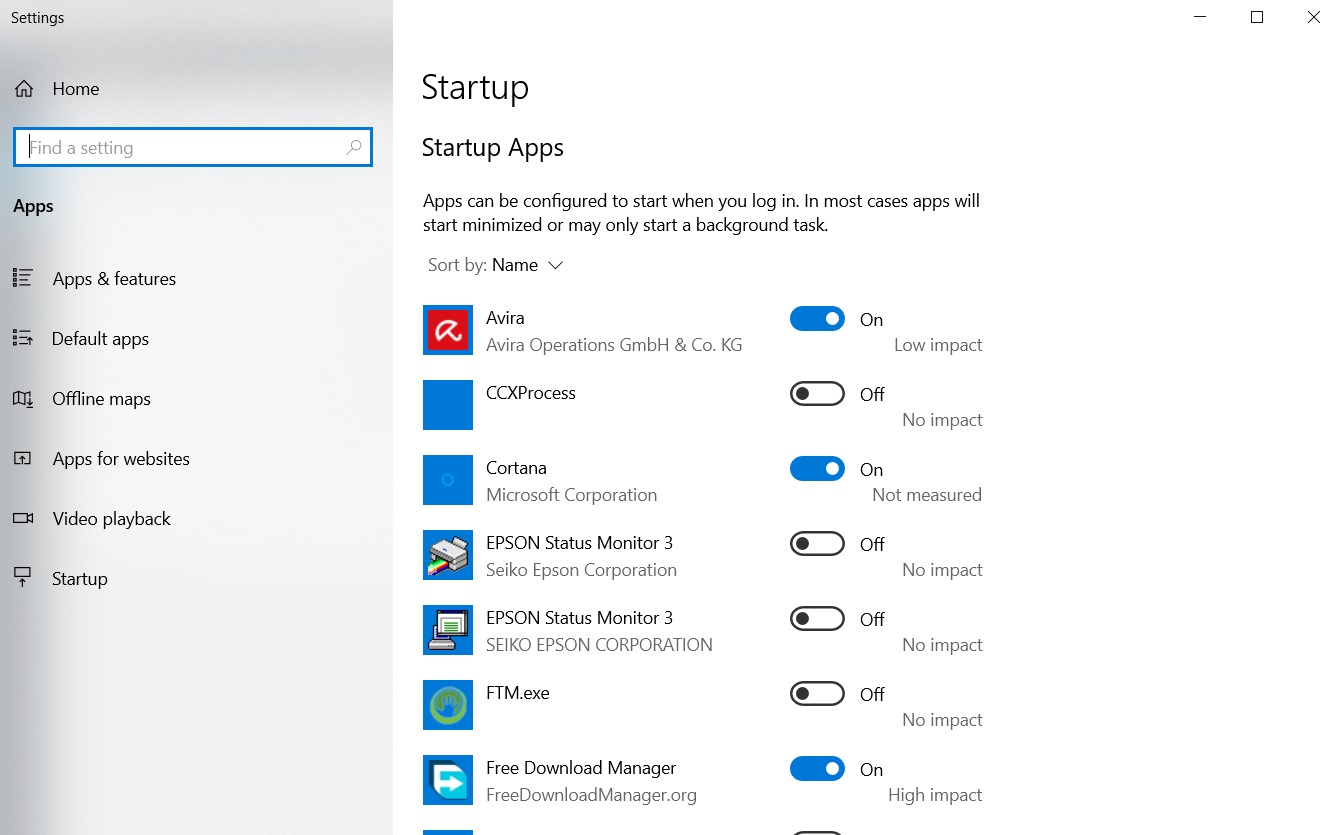Click the Apps & features list icon
Image resolution: width=1339 pixels, height=835 pixels.
23,278
